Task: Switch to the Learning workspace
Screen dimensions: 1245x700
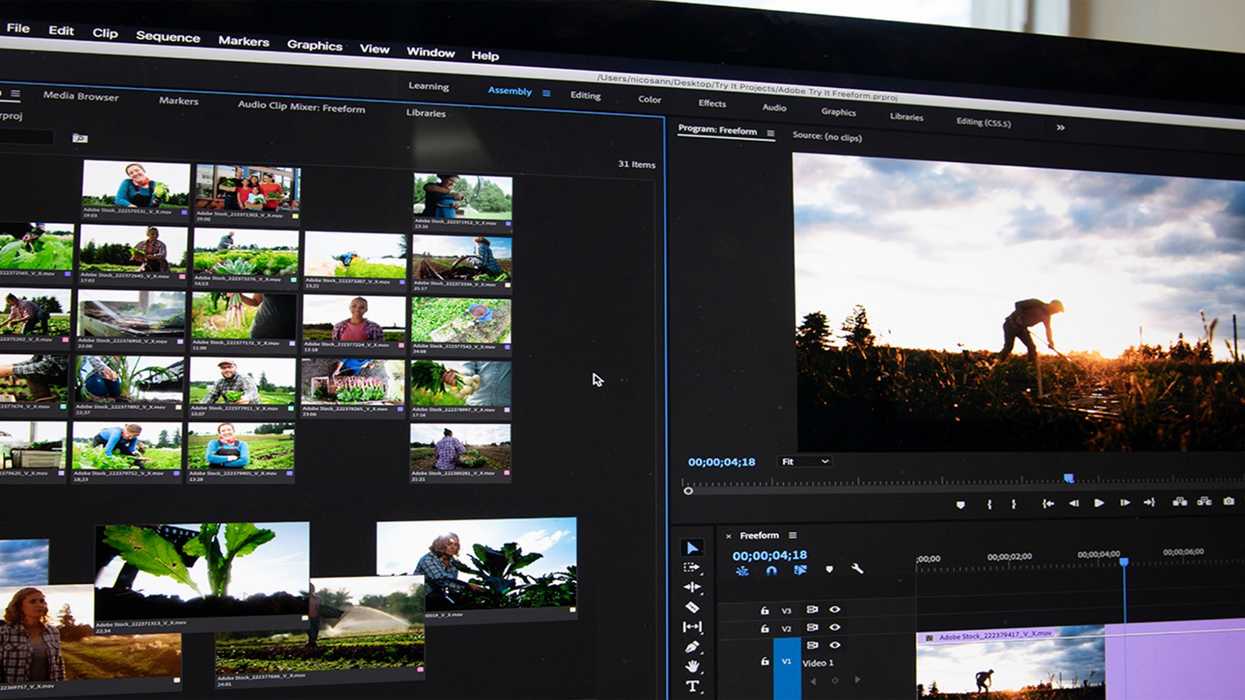Action: pos(428,86)
